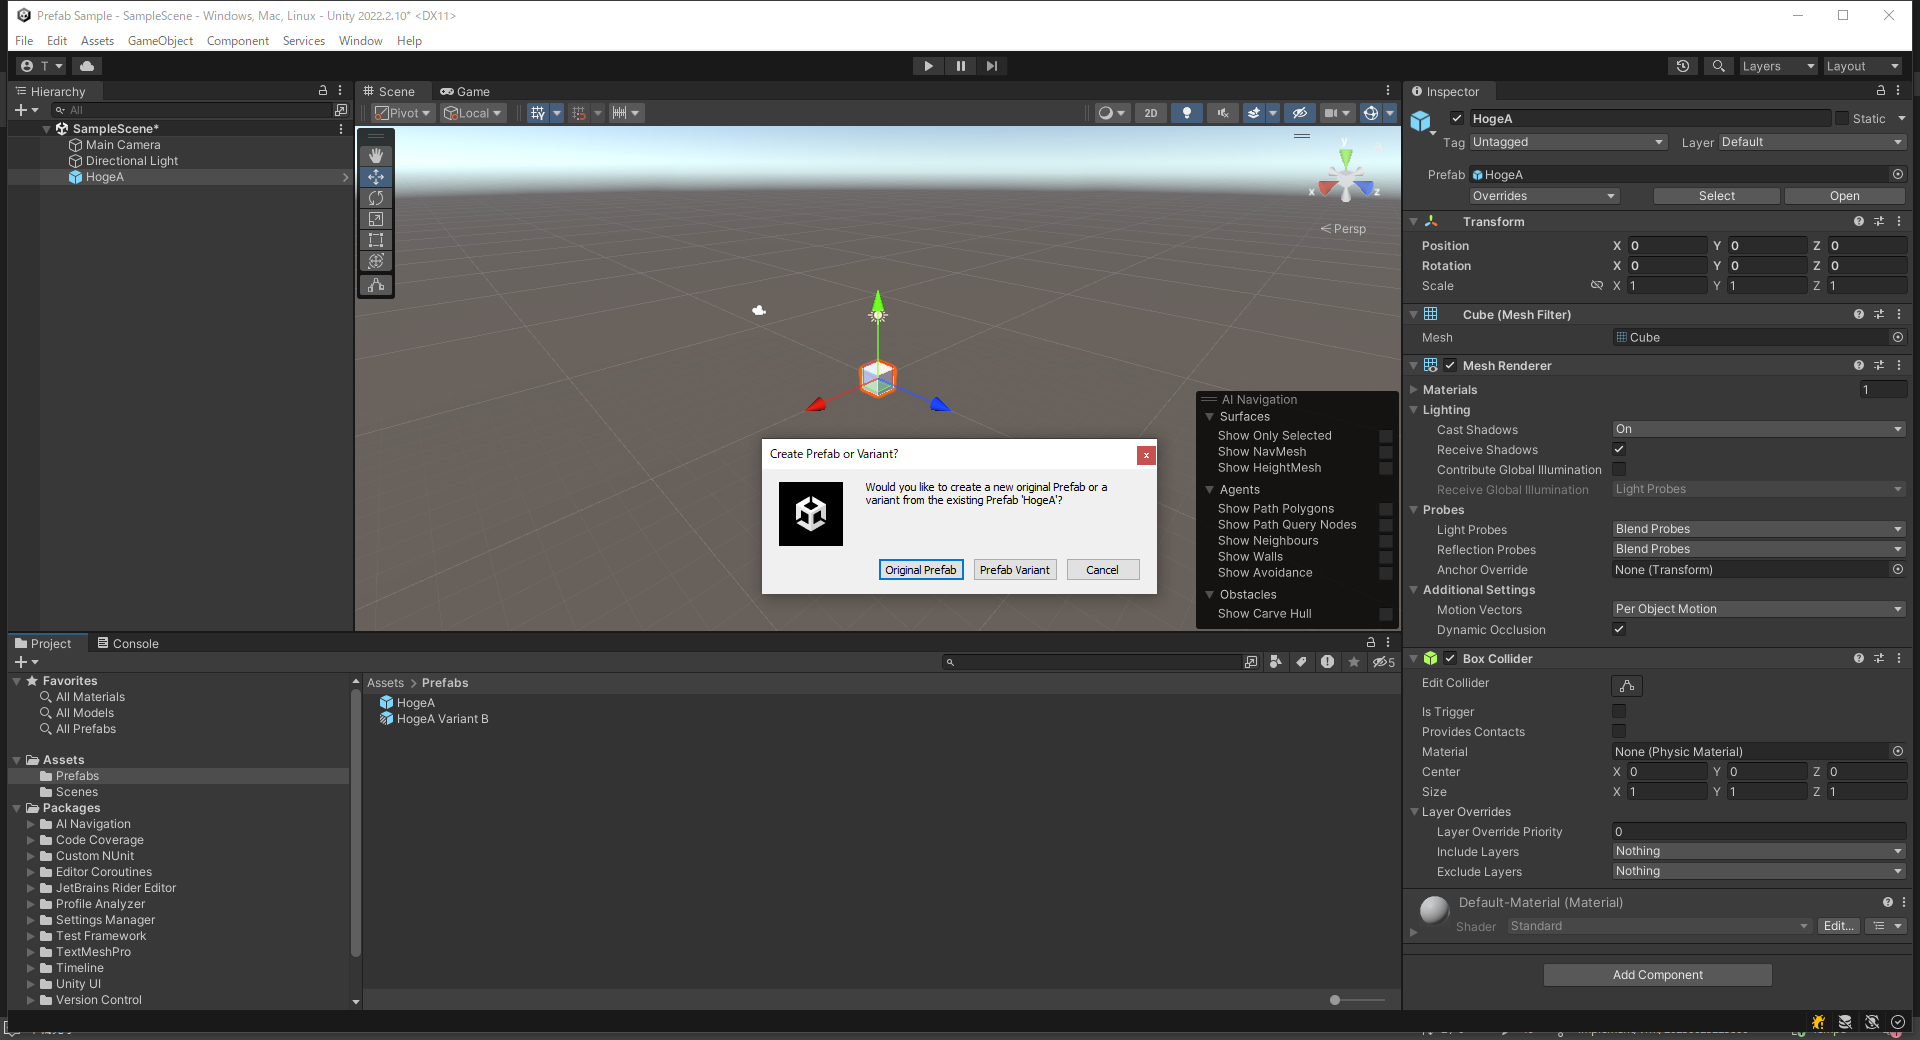Click the Original Prefab button in the dialog
This screenshot has height=1040, width=1920.
(920, 569)
